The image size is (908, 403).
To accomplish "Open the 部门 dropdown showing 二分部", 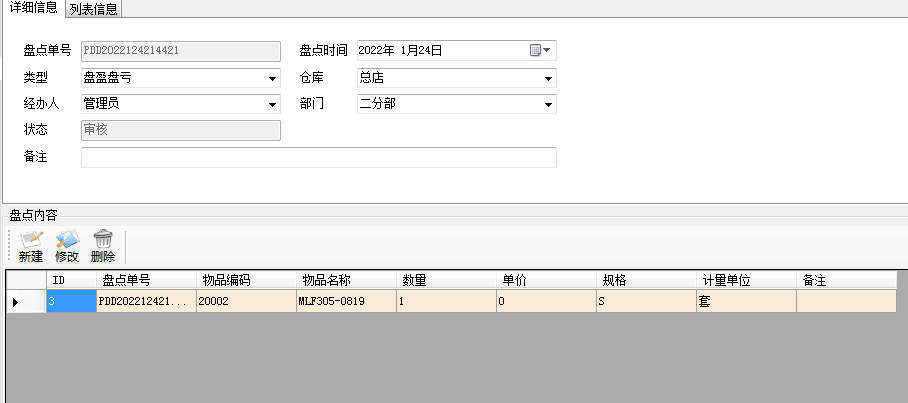I will coord(548,104).
